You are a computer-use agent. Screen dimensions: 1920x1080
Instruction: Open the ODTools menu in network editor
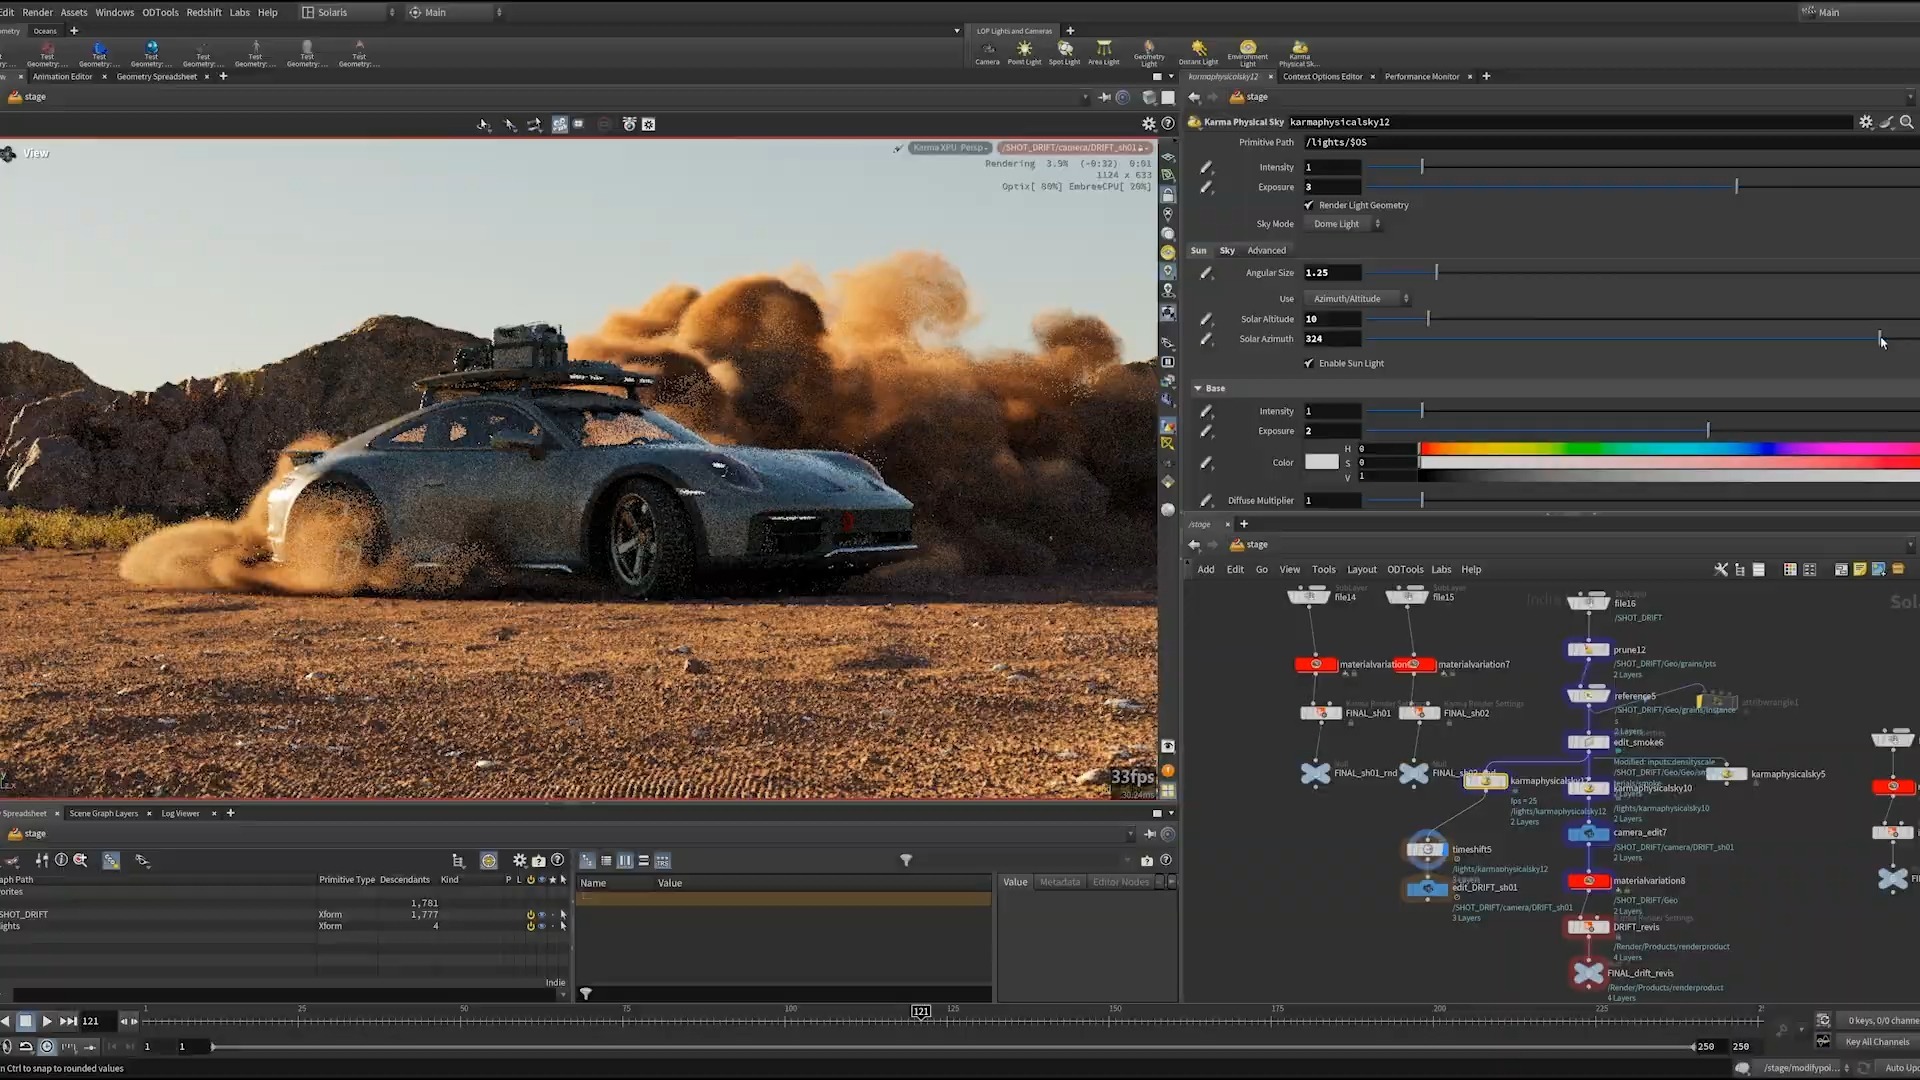click(1405, 569)
